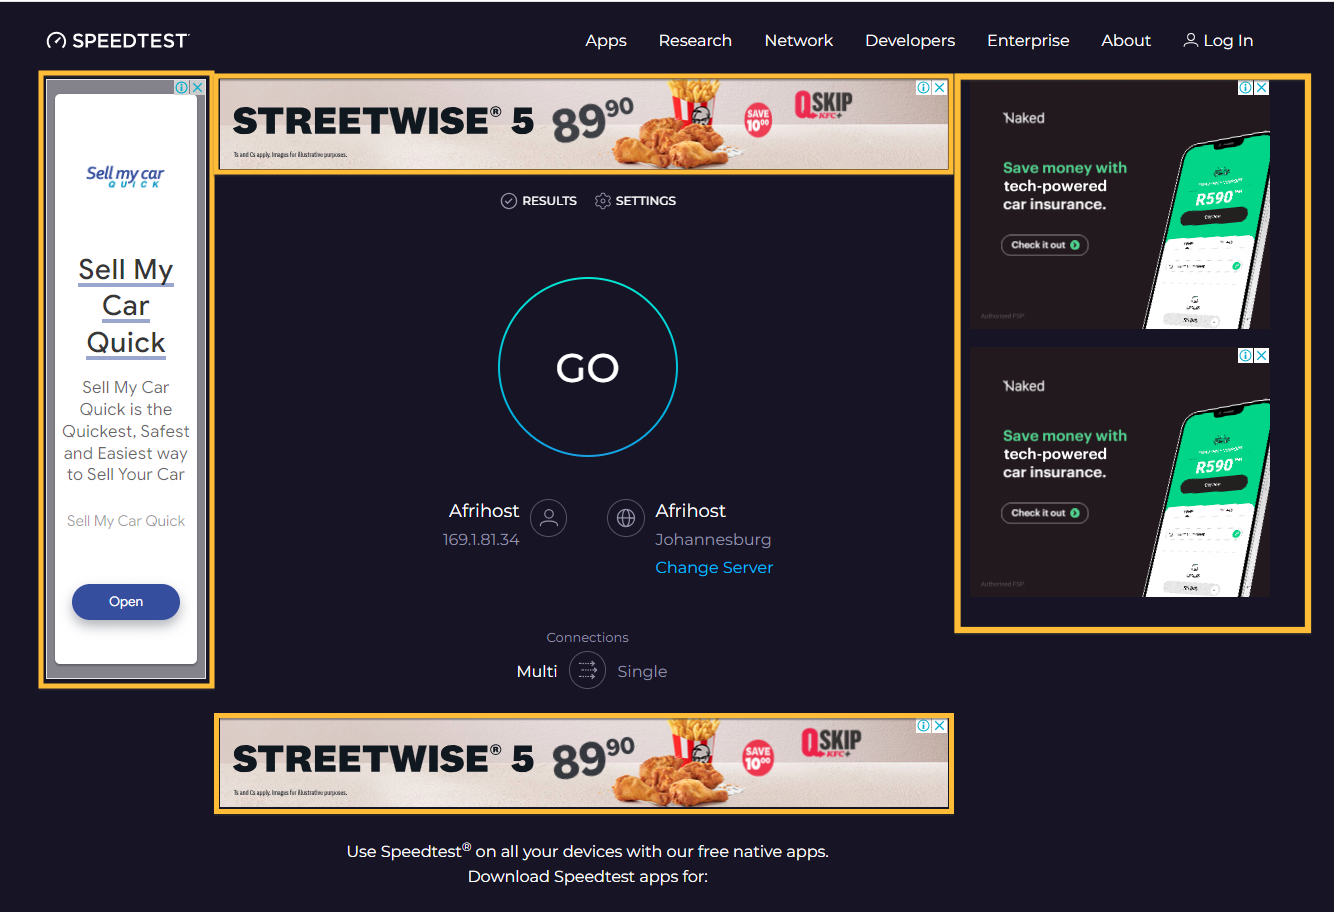Click the Results checkmark icon
Viewport: 1334px width, 912px height.
point(508,201)
